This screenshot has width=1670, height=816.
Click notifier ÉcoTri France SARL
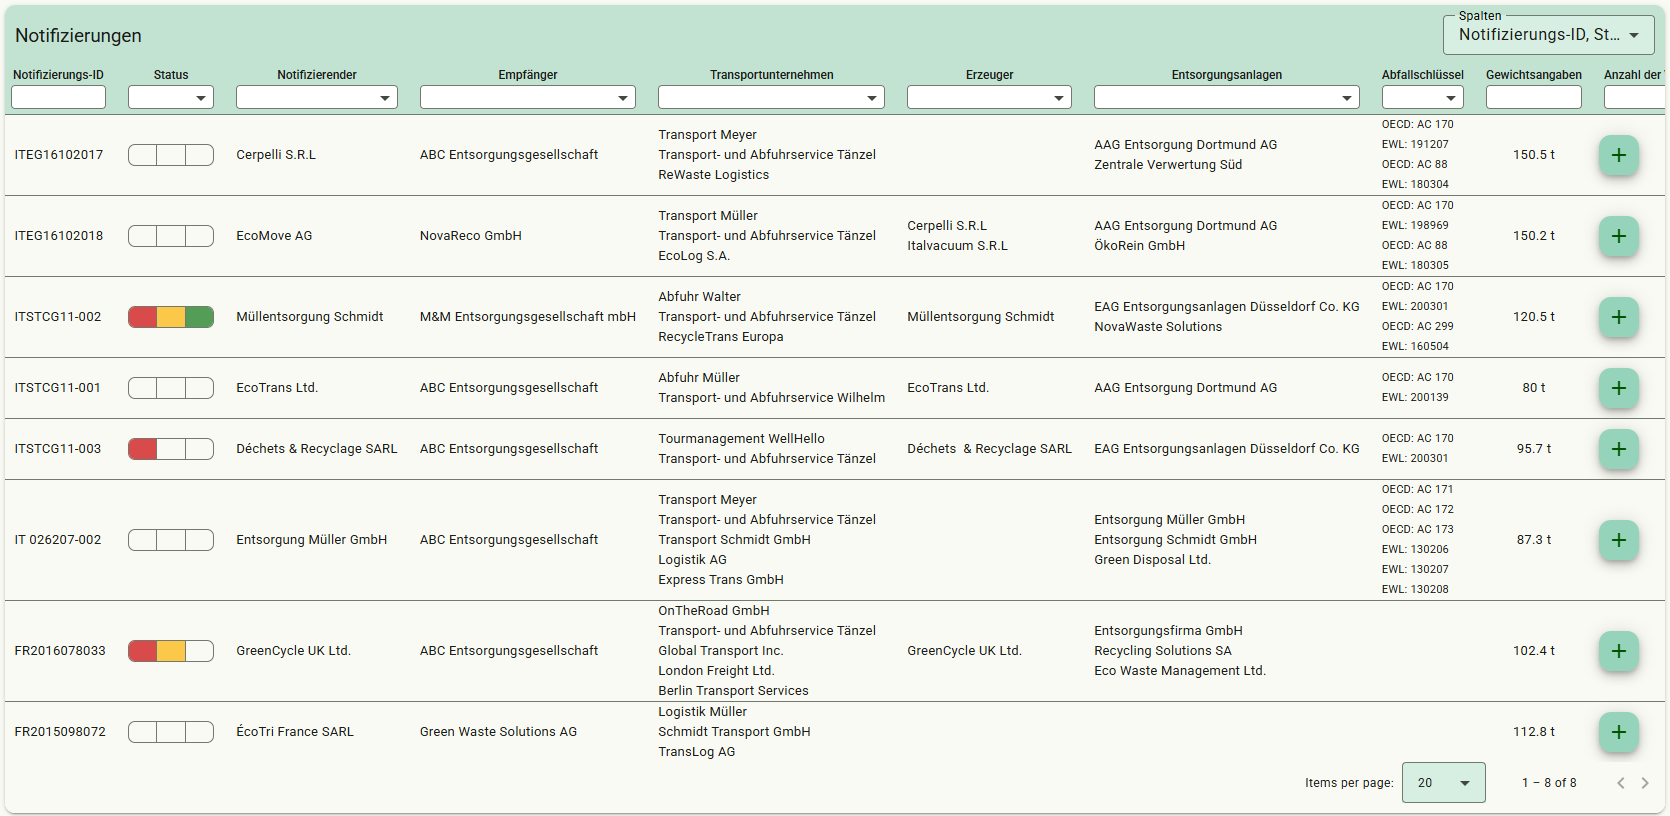click(x=295, y=732)
